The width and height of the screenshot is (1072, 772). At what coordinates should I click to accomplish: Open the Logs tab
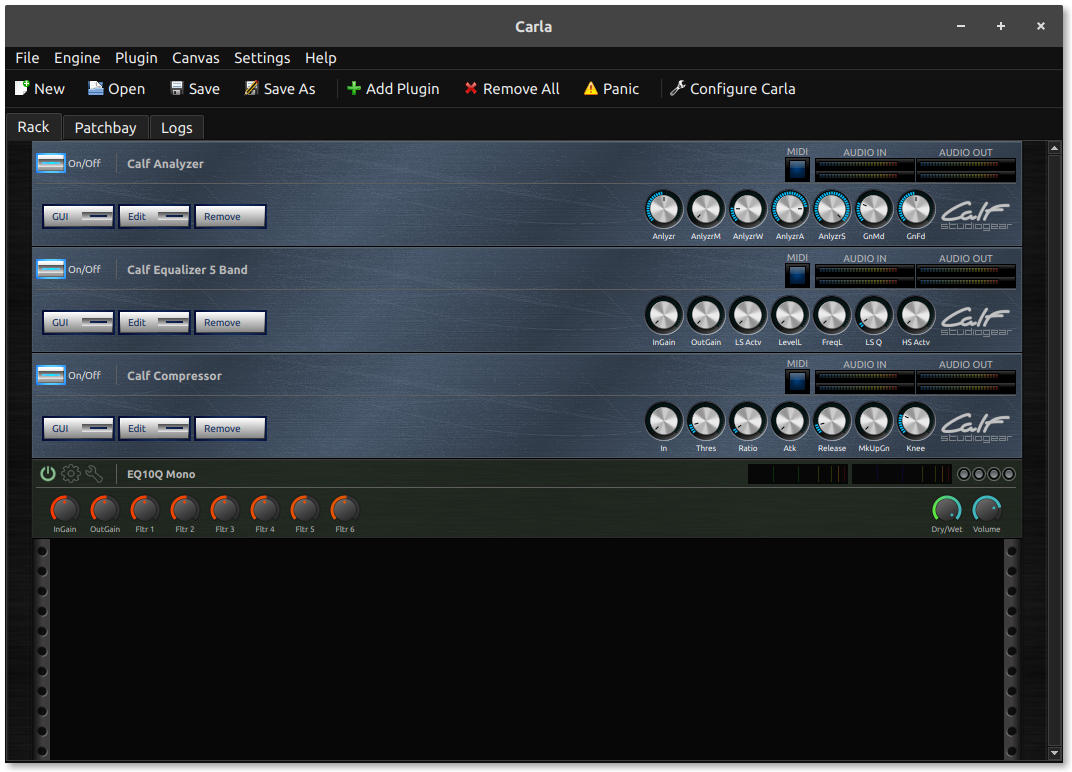pos(177,128)
